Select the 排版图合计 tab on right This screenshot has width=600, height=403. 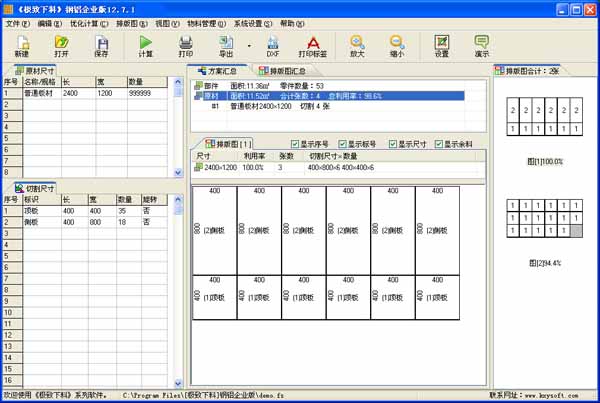coord(527,71)
